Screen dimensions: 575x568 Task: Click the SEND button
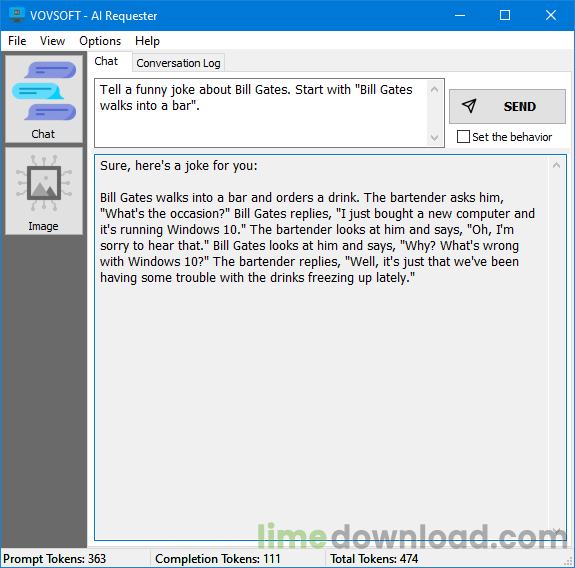click(x=507, y=106)
